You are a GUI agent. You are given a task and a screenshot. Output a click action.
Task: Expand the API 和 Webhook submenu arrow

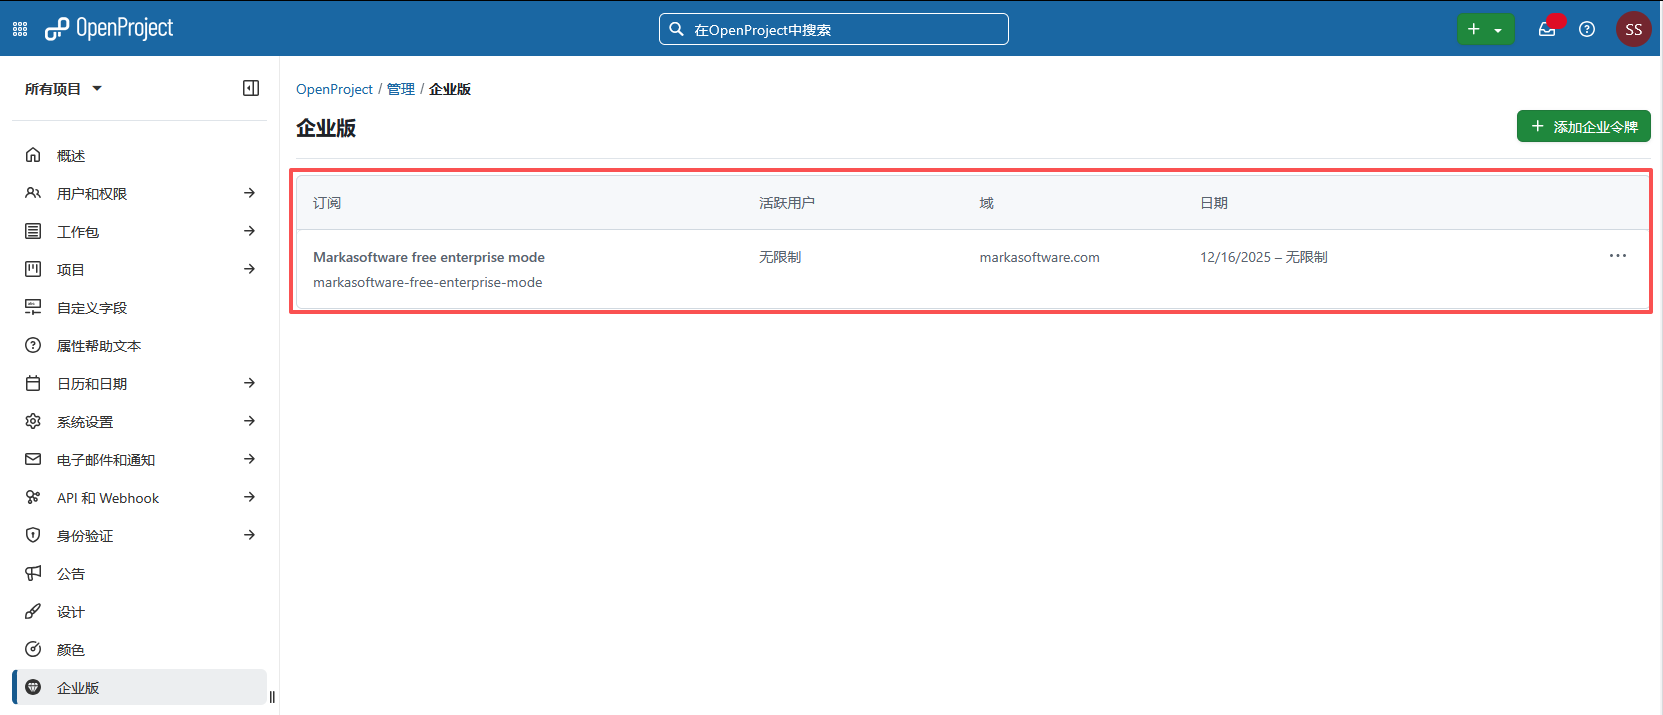(249, 497)
